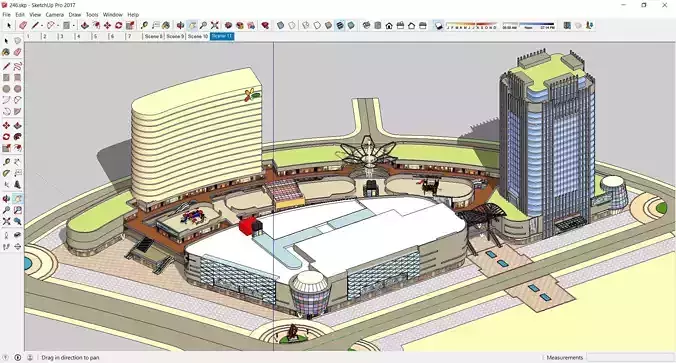The image size is (676, 363).
Task: Pick the Tape Measure tool in the top toolbar
Action: pos(144,25)
